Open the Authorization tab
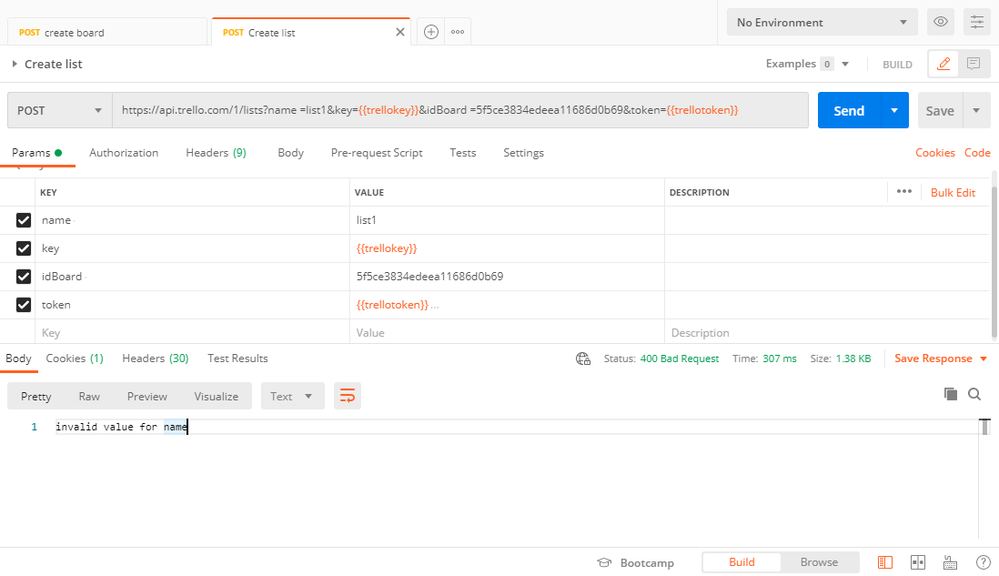 (124, 153)
